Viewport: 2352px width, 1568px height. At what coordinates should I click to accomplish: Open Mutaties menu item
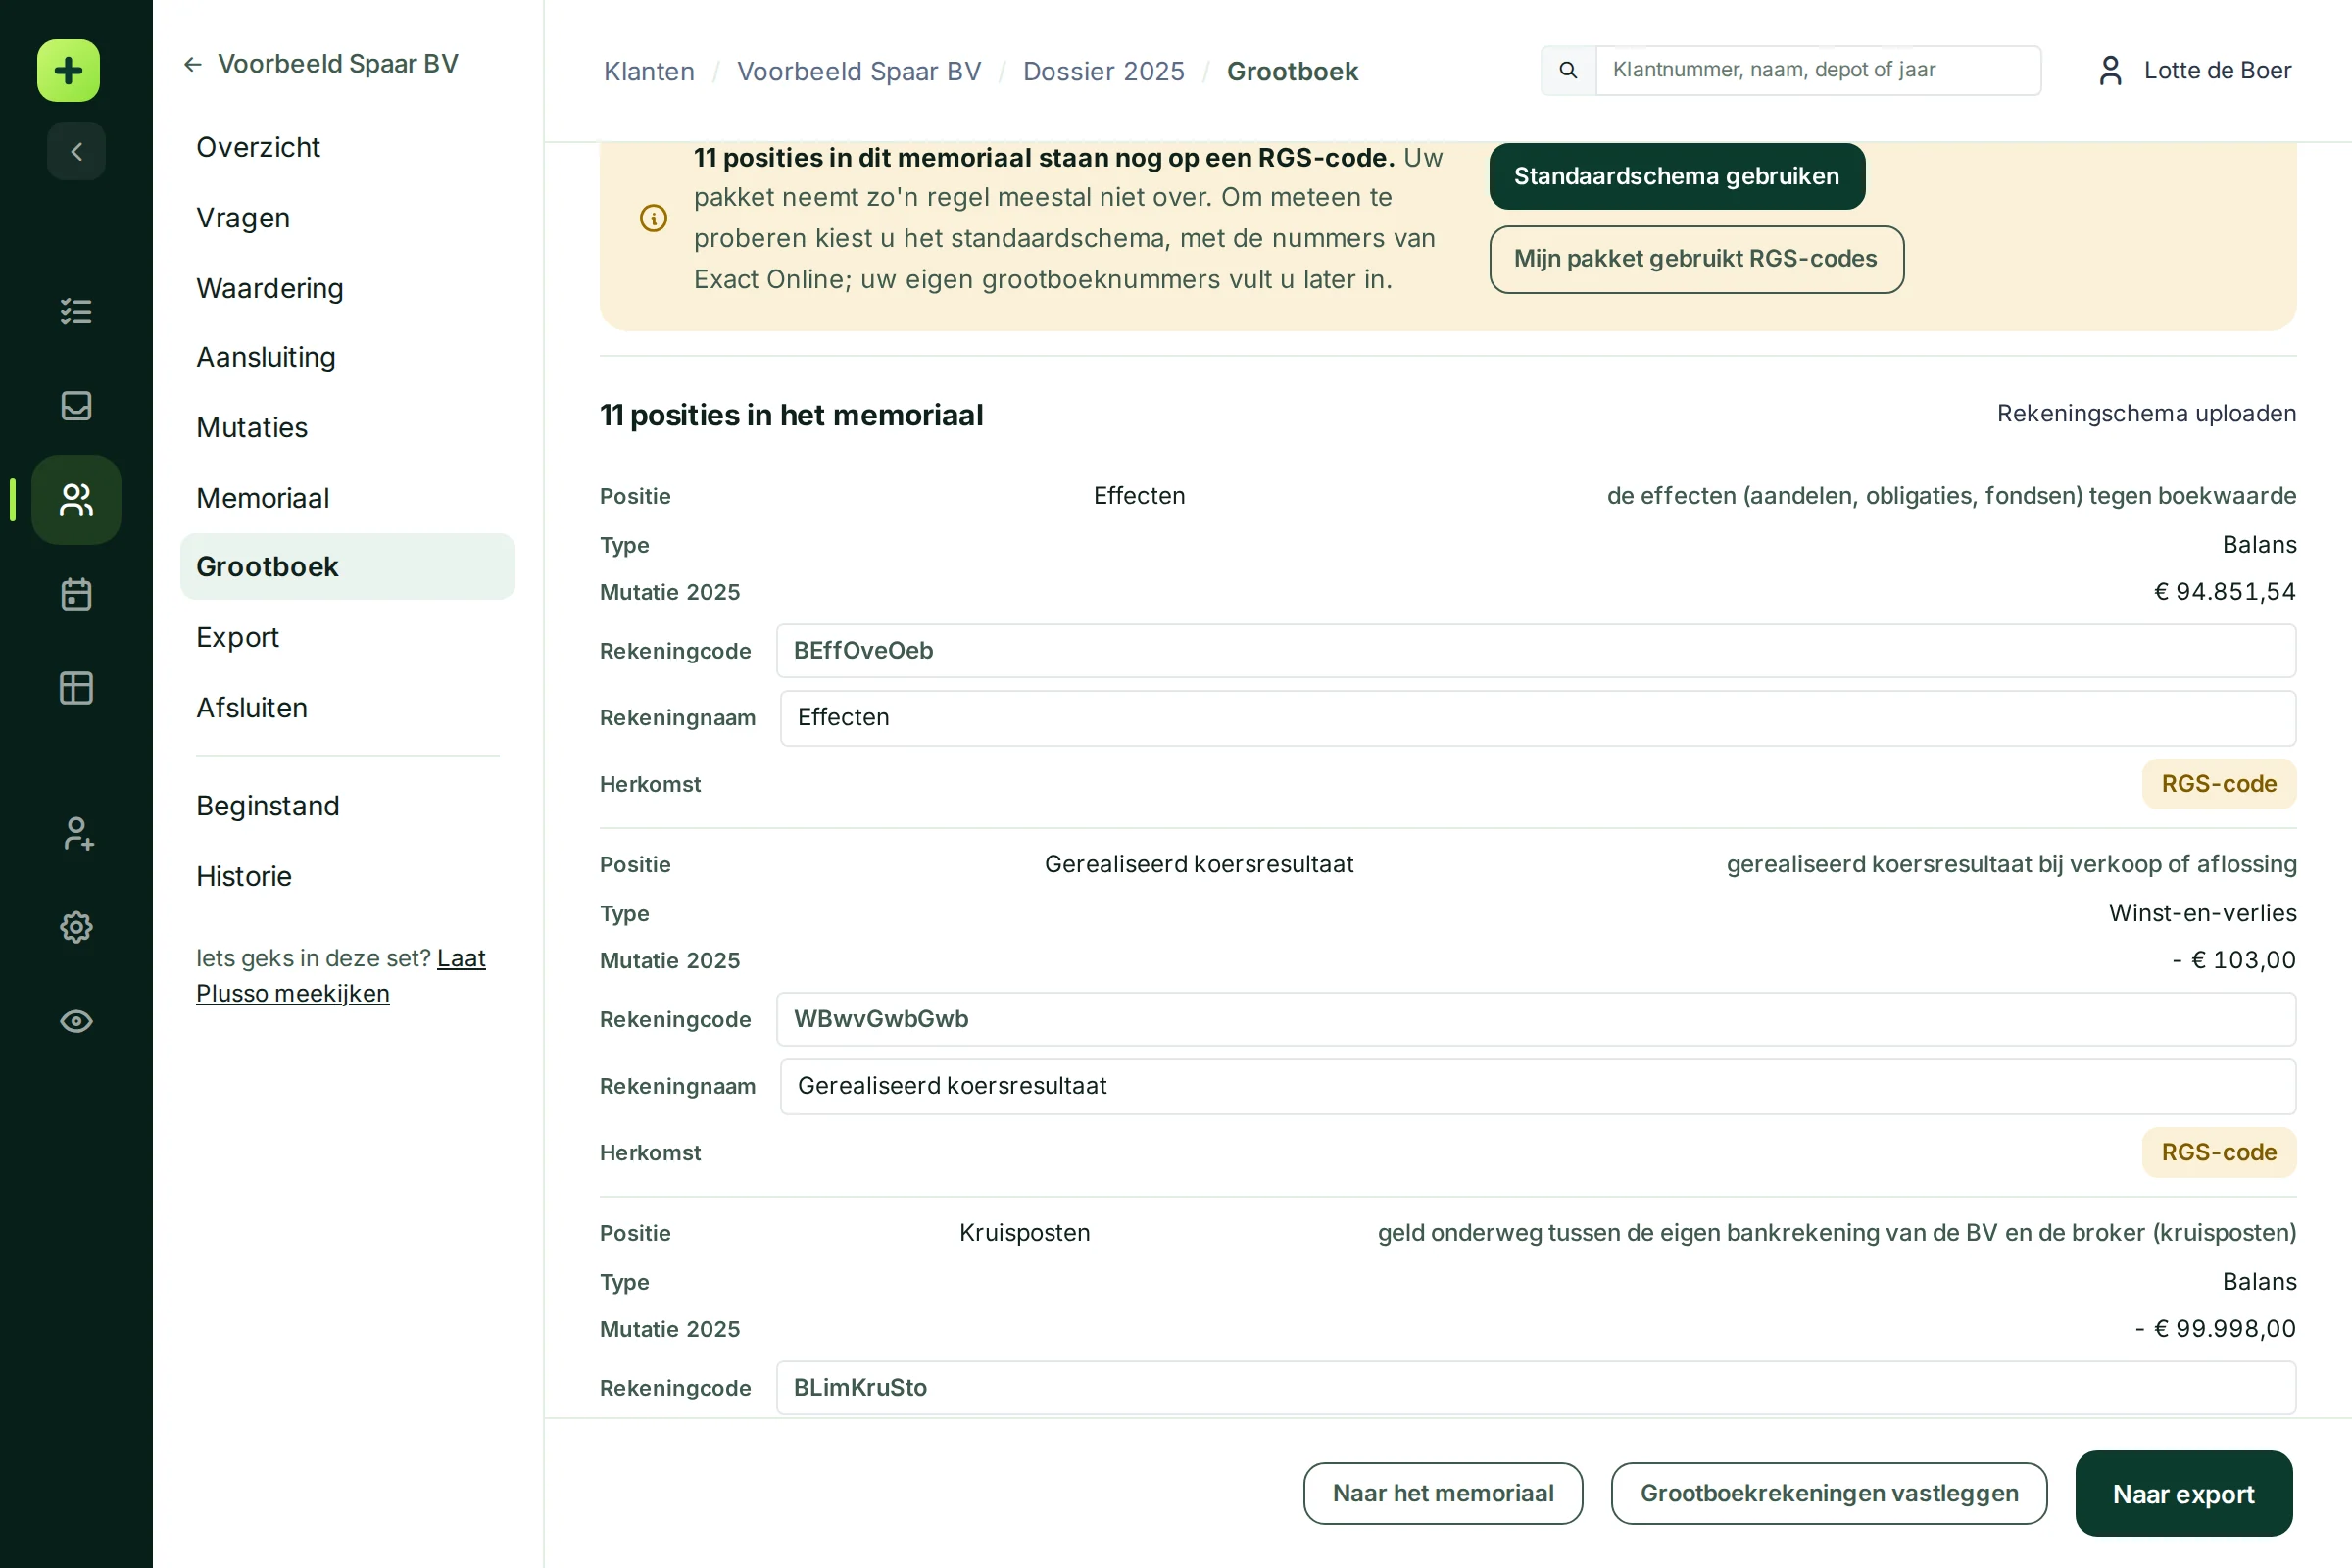click(x=252, y=427)
